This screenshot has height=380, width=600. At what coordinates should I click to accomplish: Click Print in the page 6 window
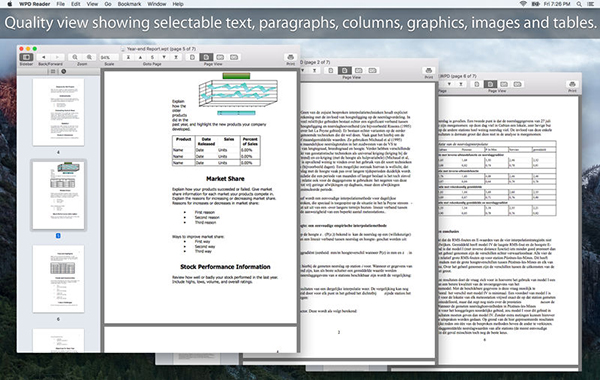pos(572,84)
